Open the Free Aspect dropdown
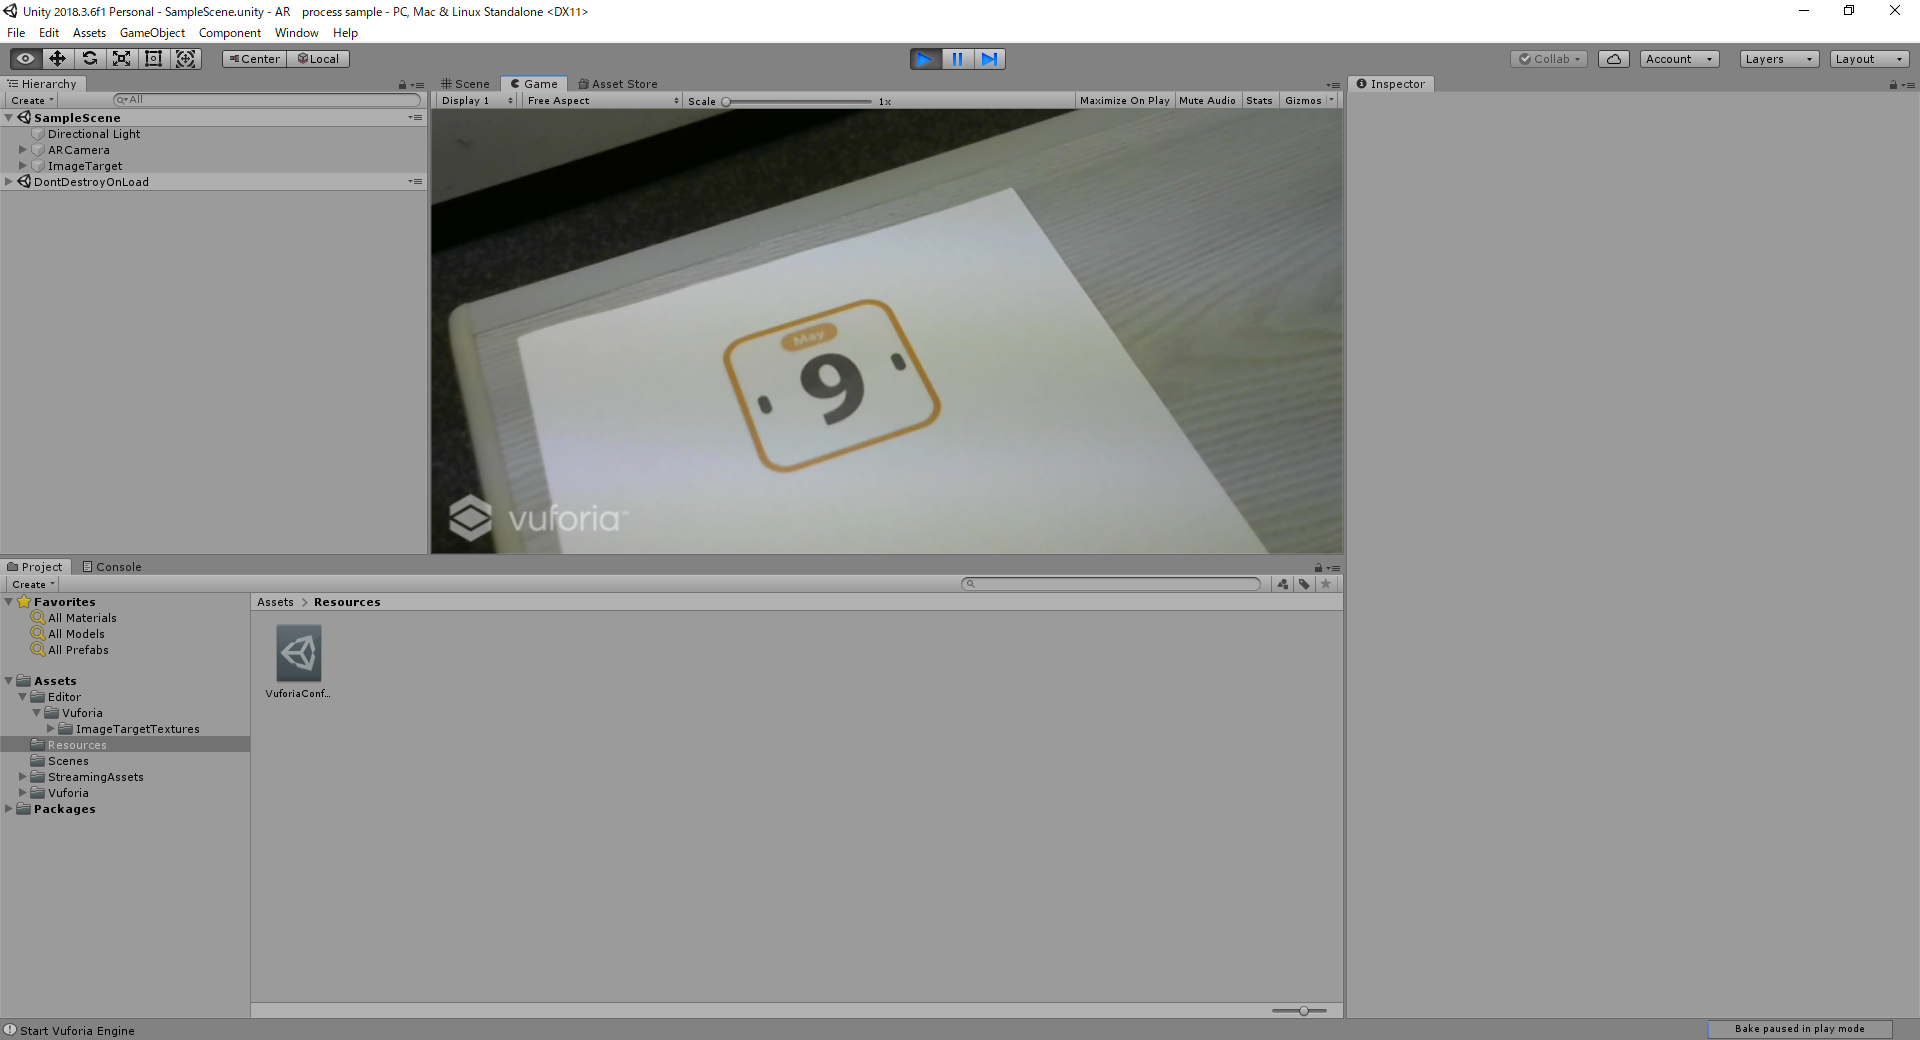Viewport: 1920px width, 1040px height. click(603, 101)
